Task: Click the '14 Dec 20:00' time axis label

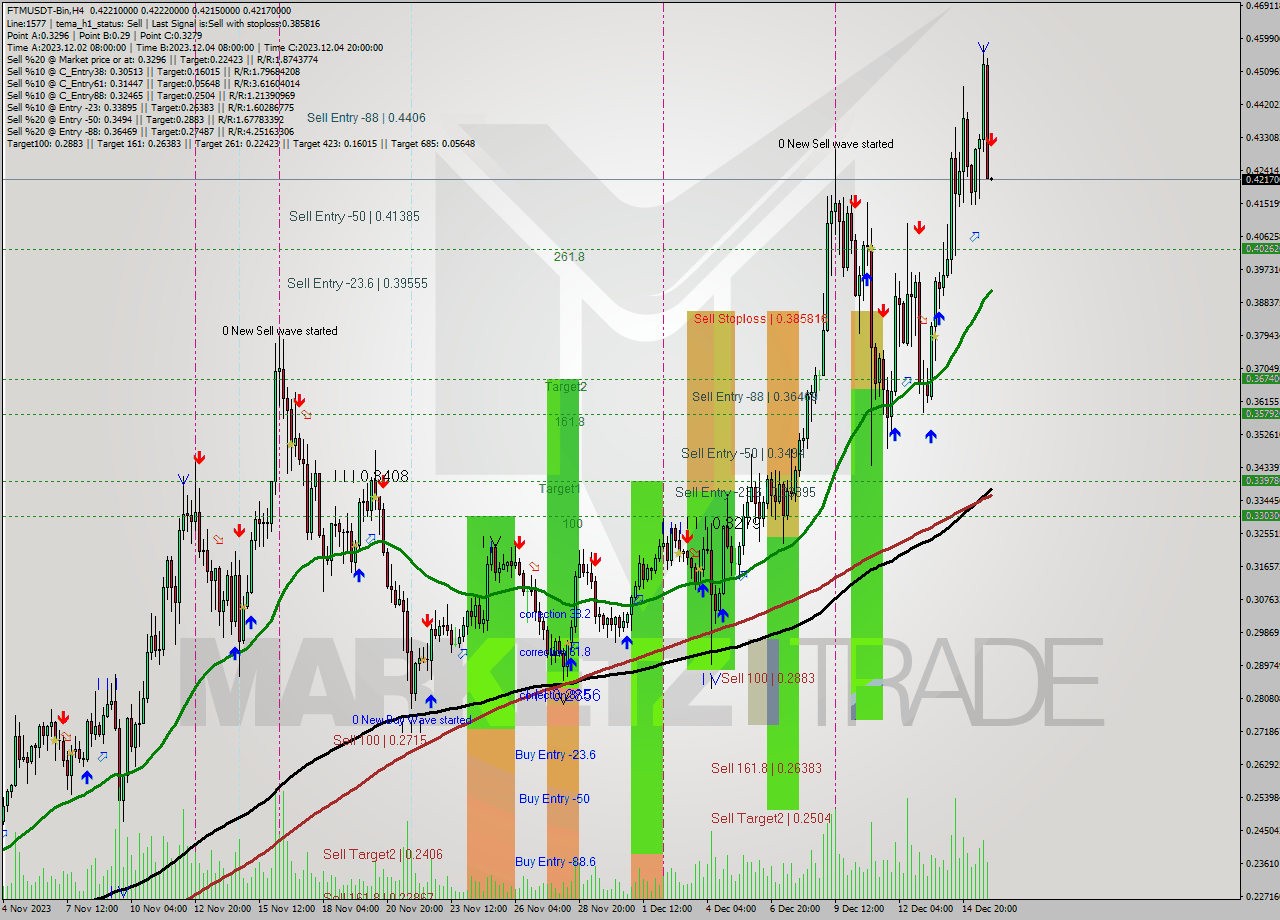Action: (989, 909)
